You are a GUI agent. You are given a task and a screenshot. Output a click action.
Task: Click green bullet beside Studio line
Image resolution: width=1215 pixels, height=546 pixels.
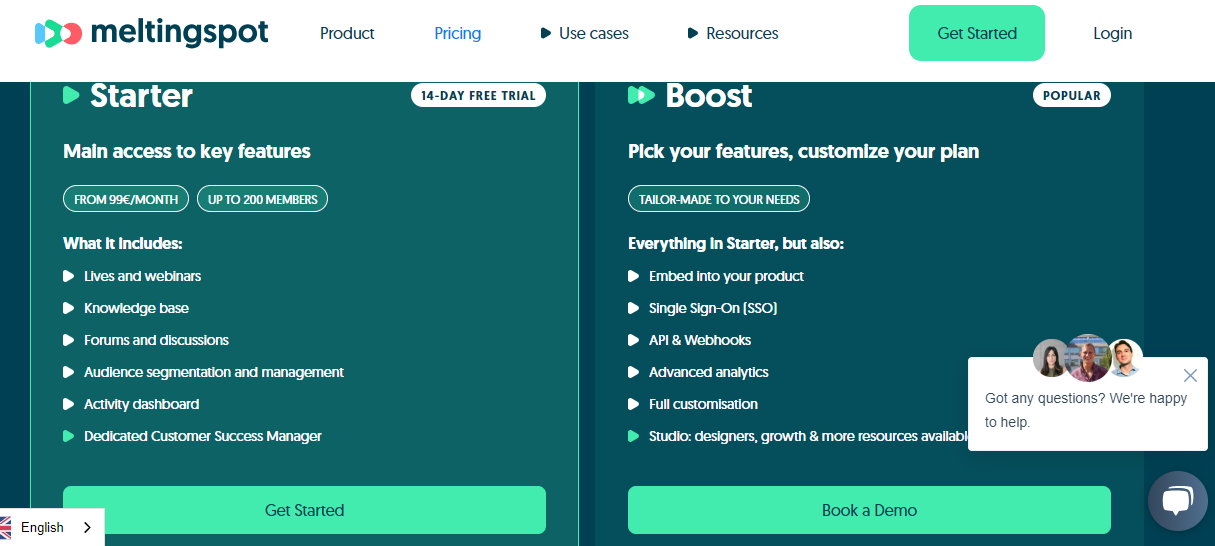[634, 436]
